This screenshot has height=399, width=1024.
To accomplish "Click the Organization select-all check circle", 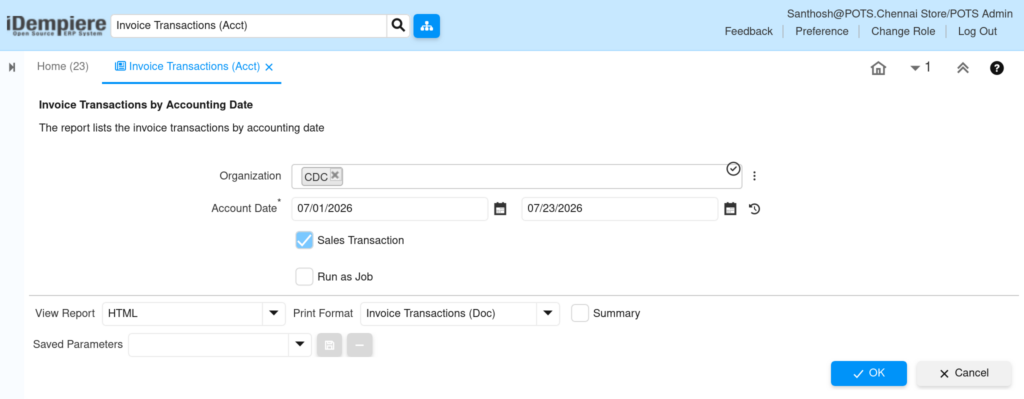I will [733, 169].
